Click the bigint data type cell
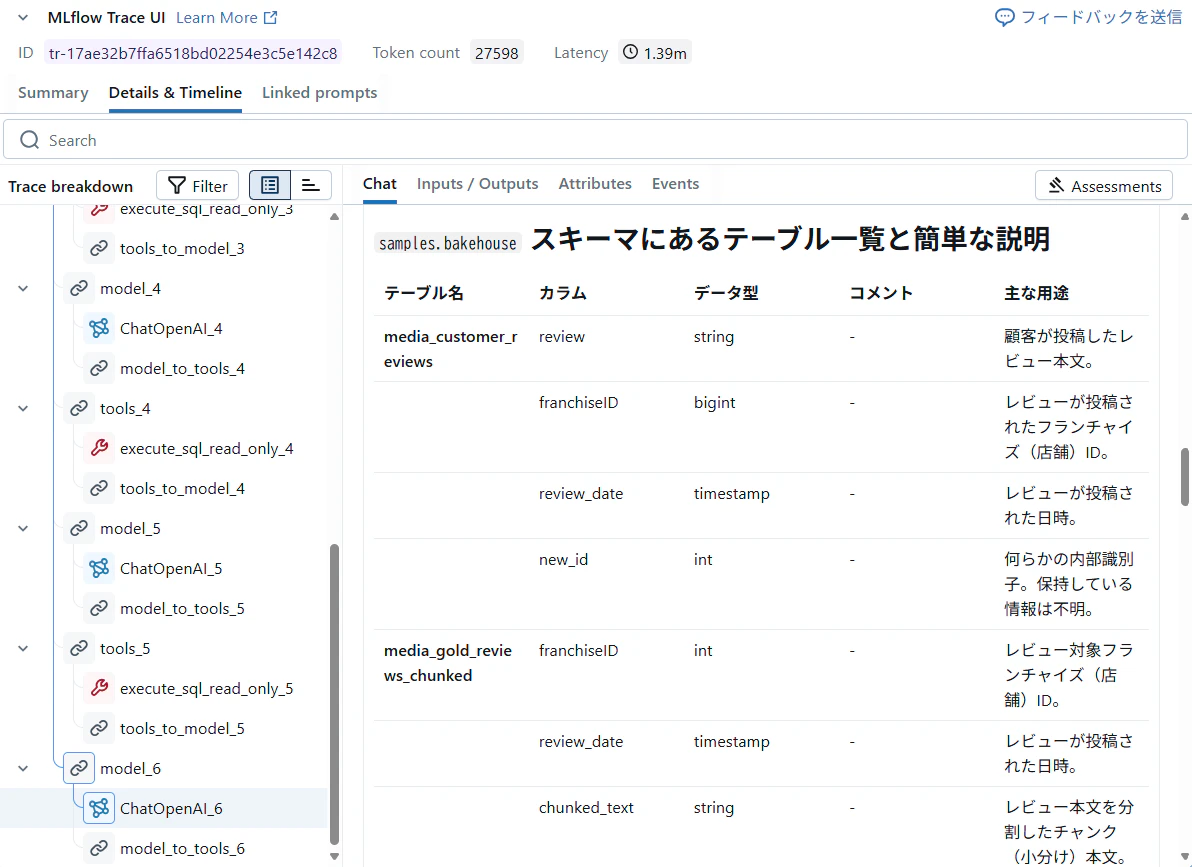The height and width of the screenshot is (867, 1192). 715,403
